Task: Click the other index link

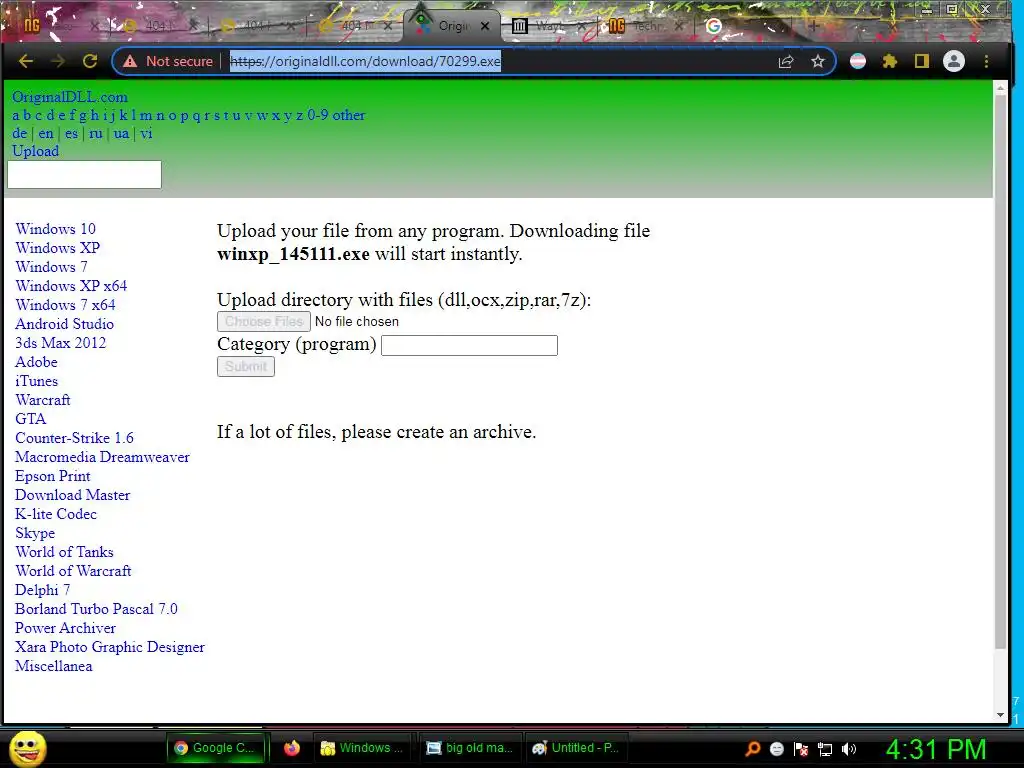Action: click(349, 115)
